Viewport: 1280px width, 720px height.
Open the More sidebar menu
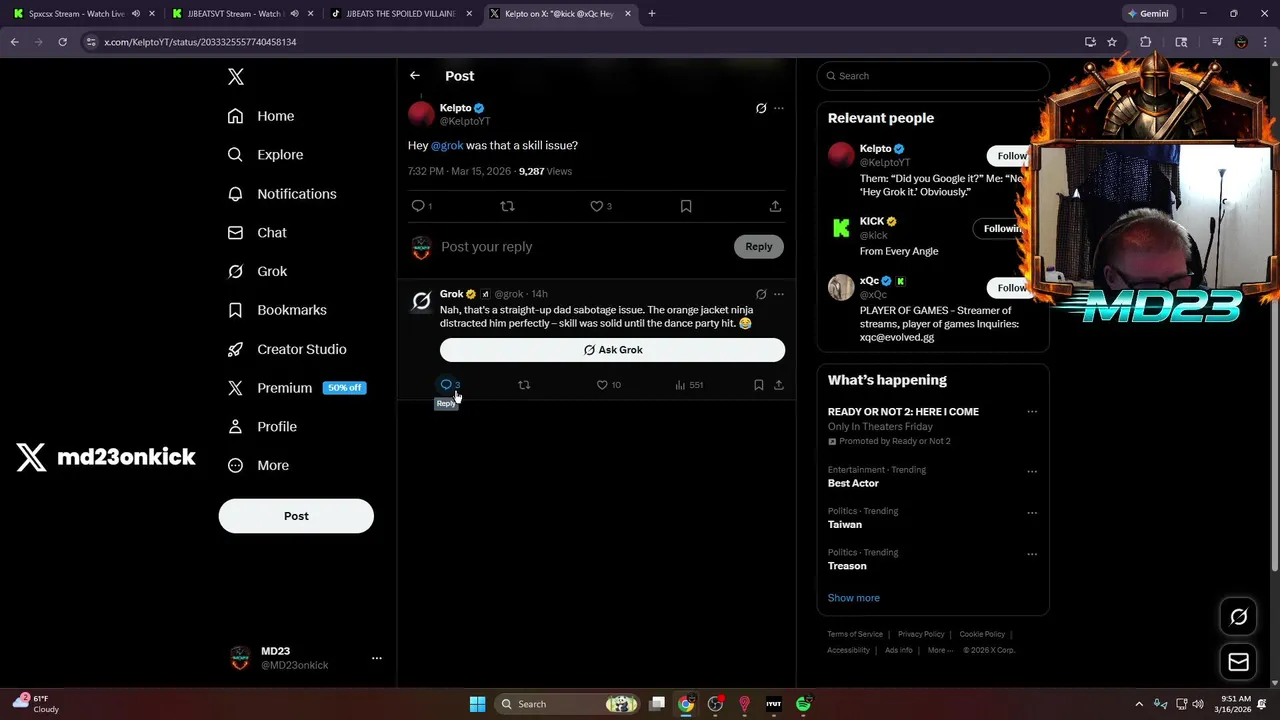coord(258,465)
